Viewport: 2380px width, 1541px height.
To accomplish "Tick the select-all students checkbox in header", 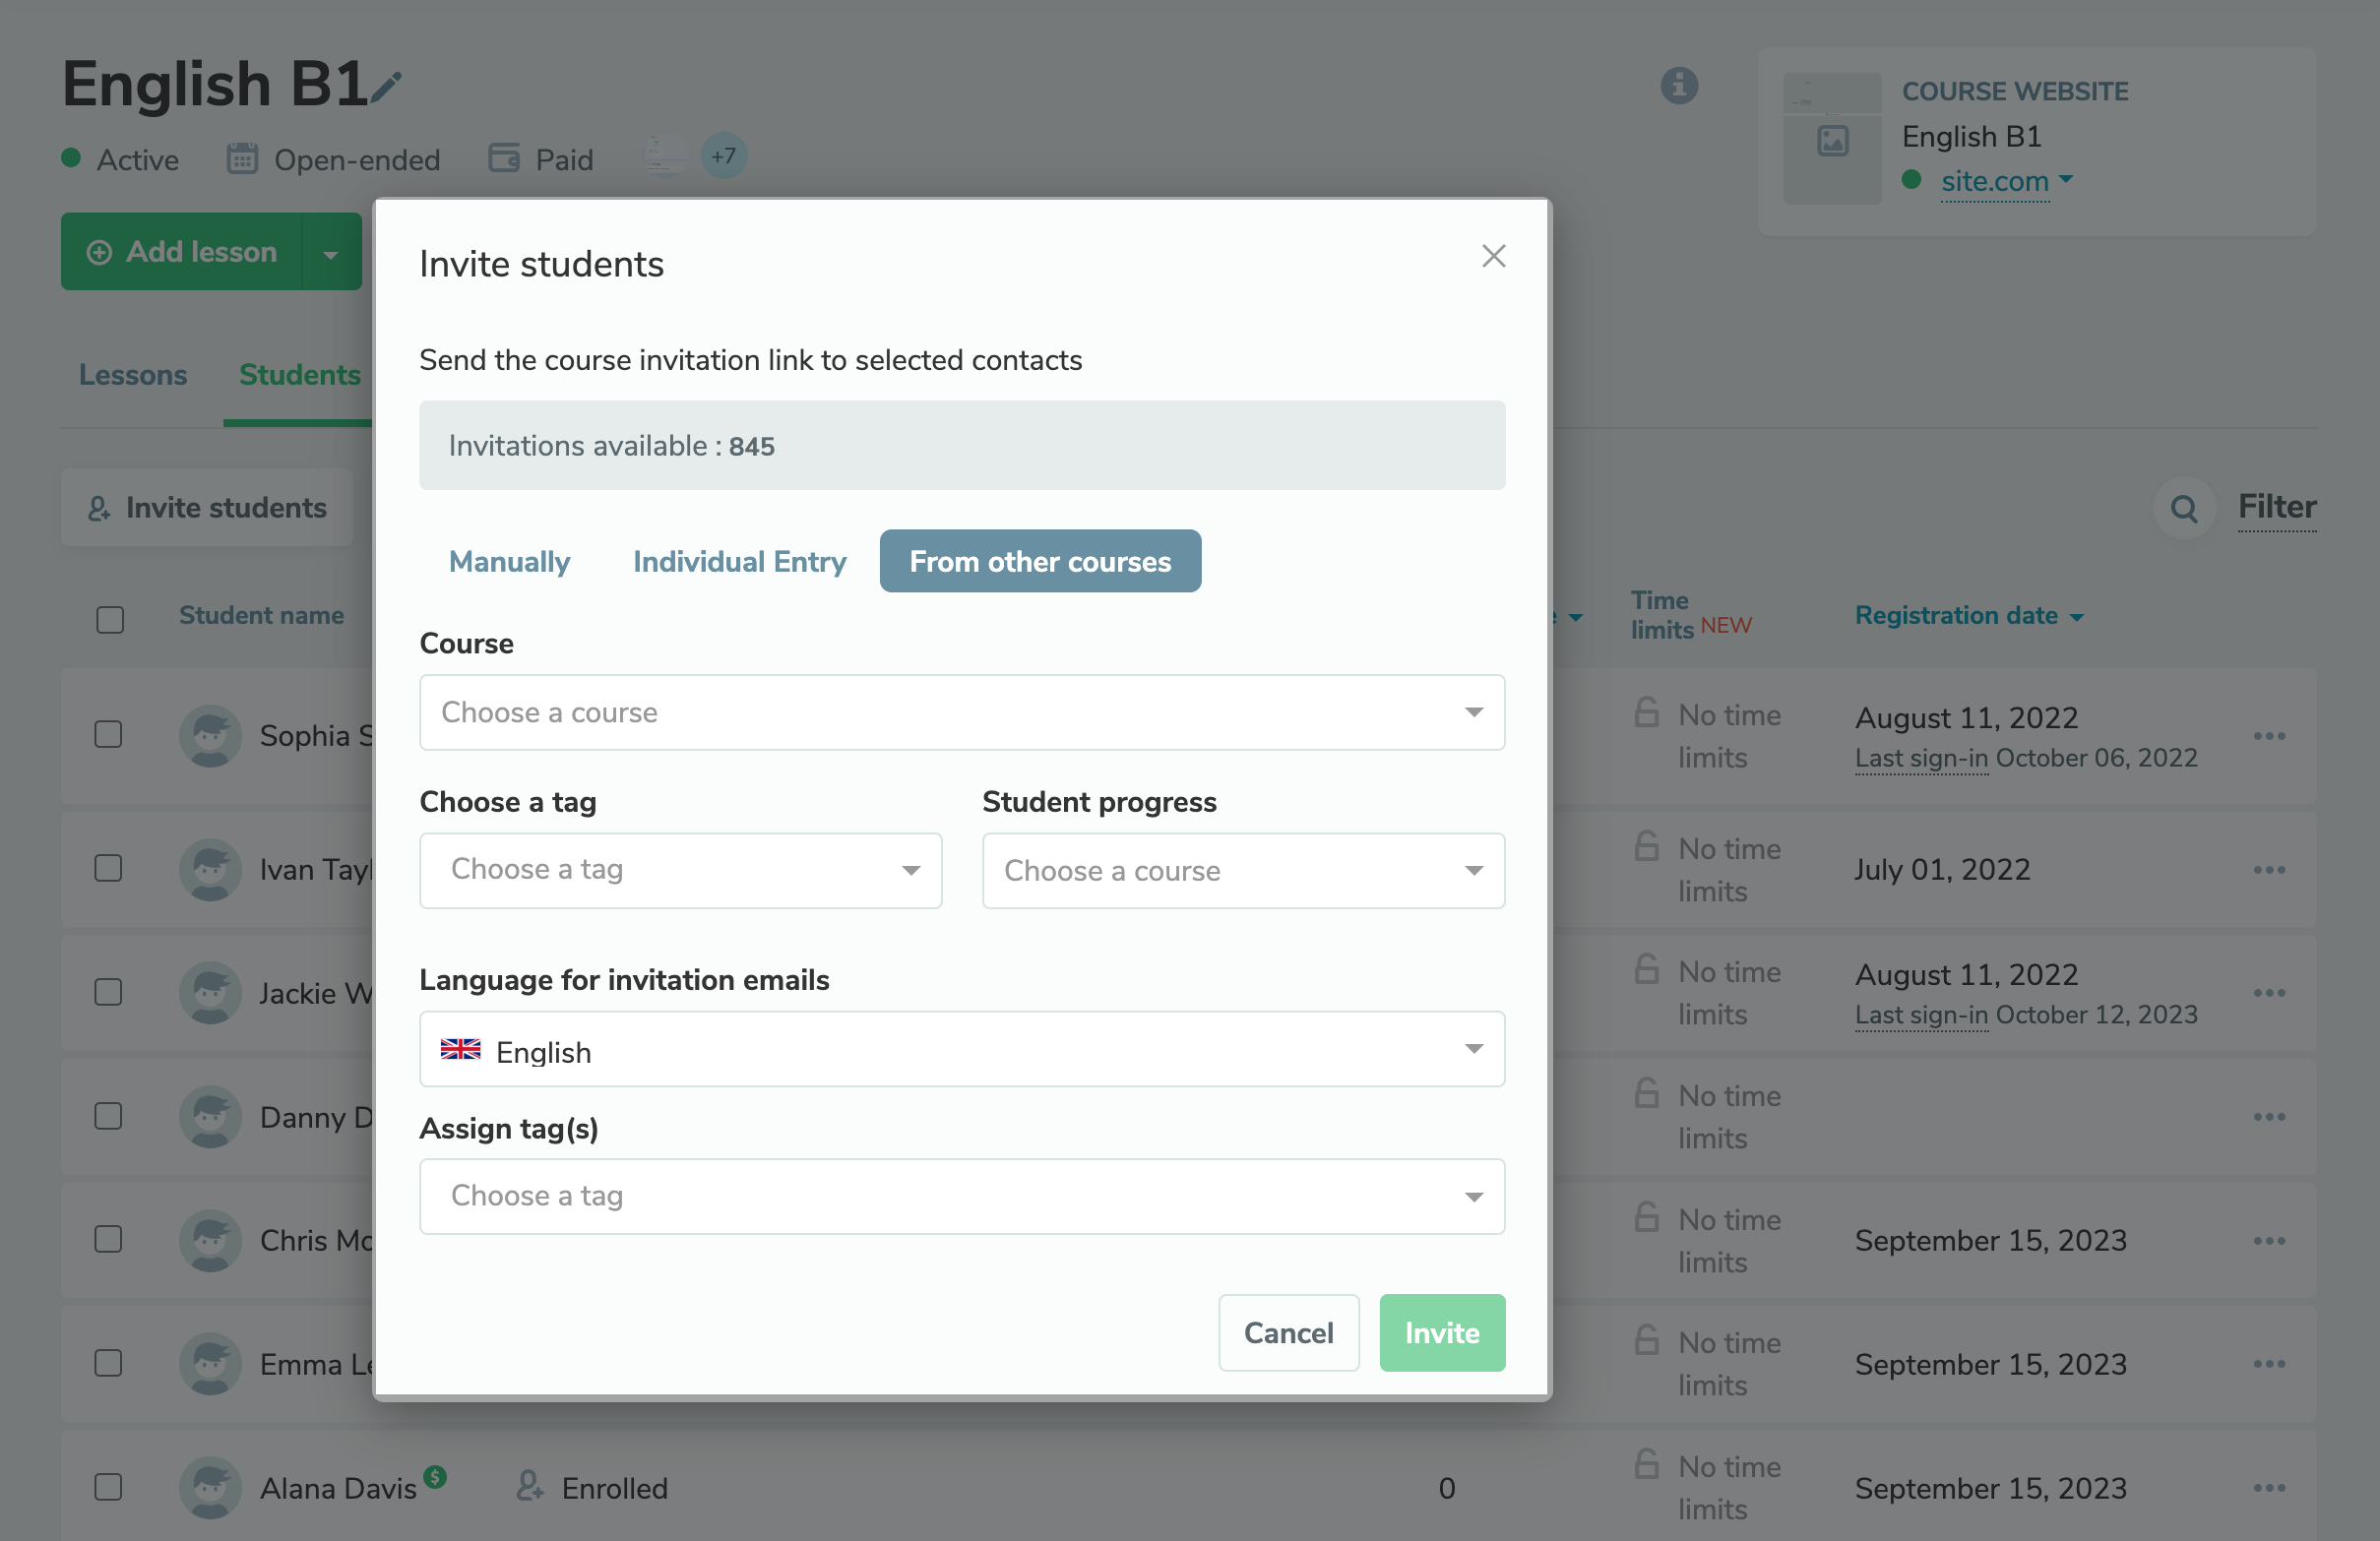I will coord(110,619).
